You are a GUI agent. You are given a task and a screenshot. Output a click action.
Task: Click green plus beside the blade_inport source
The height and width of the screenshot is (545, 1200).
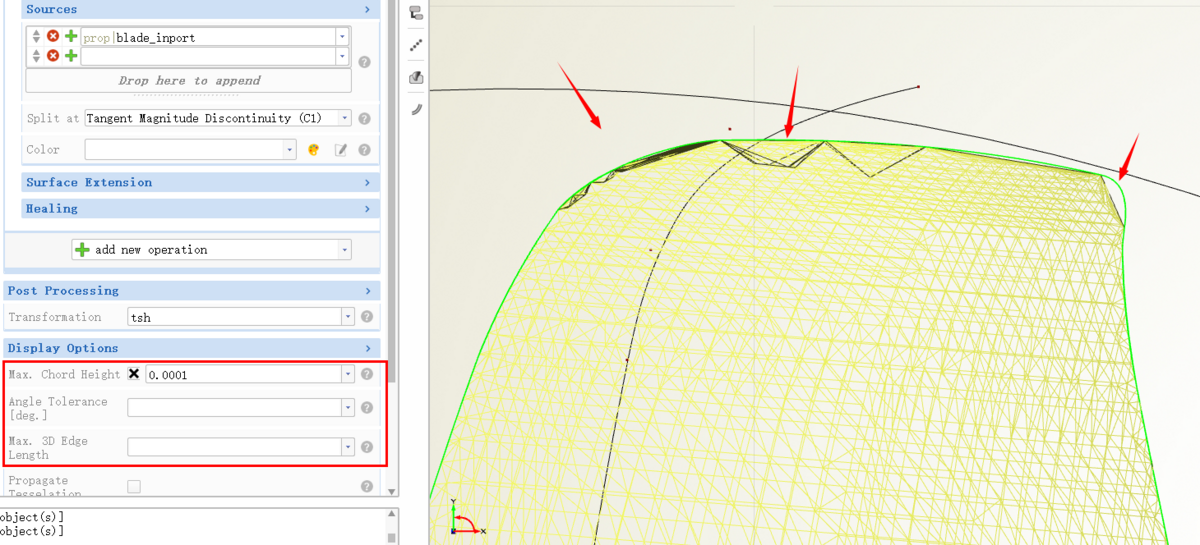pyautogui.click(x=71, y=37)
